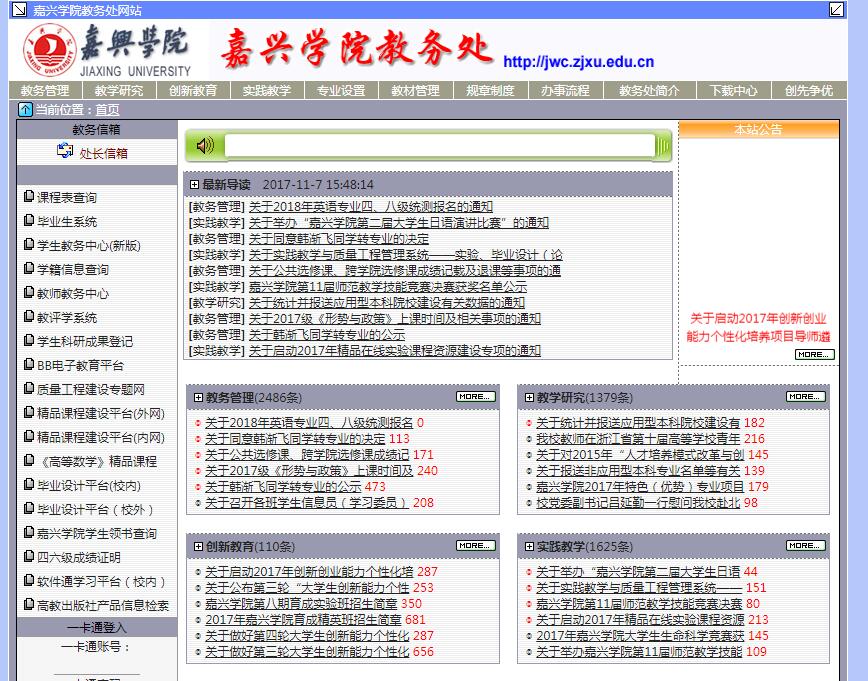Open the 下载中心 navigation menu
This screenshot has width=868, height=681.
733,90
